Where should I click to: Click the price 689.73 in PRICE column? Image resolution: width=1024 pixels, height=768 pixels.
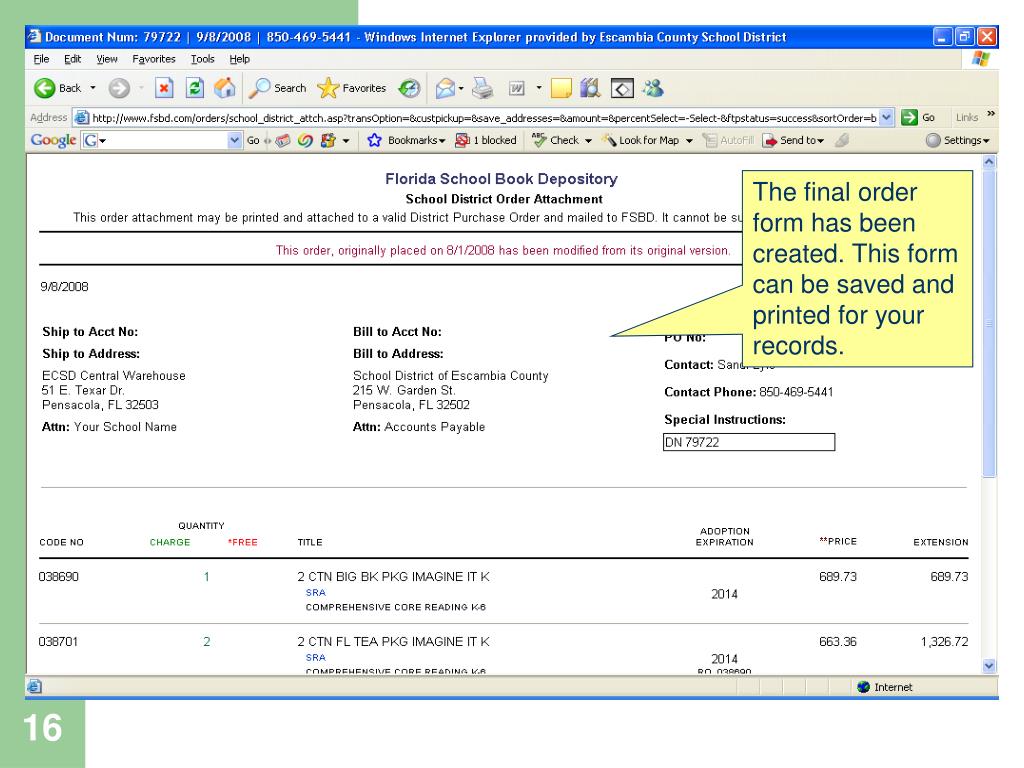click(x=838, y=577)
